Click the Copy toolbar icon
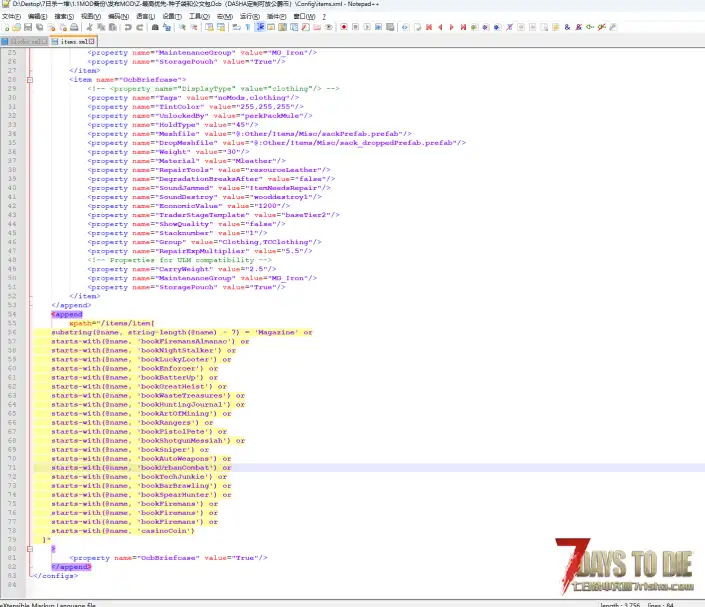The height and width of the screenshot is (607, 705). 101,27
